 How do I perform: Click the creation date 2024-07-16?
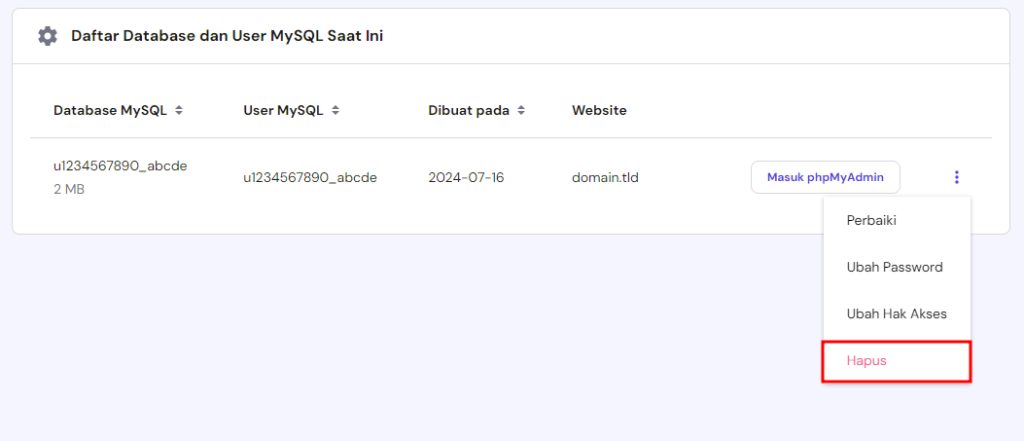pos(466,178)
